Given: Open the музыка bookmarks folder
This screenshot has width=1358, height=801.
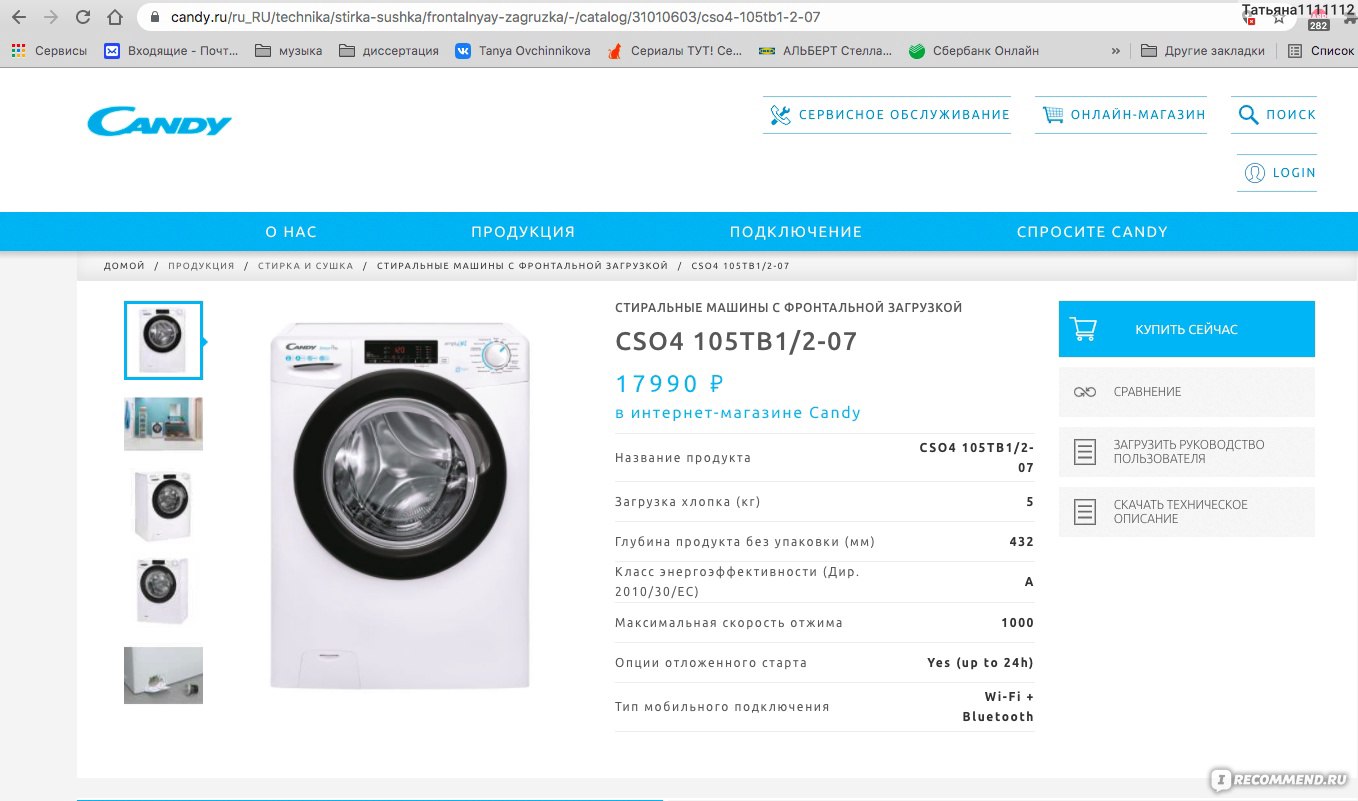Looking at the screenshot, I should 289,50.
